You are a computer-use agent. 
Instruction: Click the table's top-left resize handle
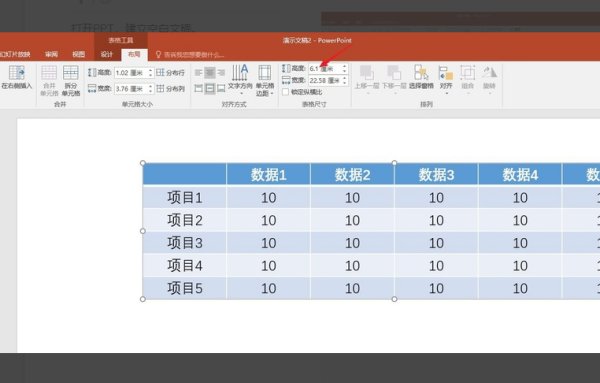coord(143,163)
